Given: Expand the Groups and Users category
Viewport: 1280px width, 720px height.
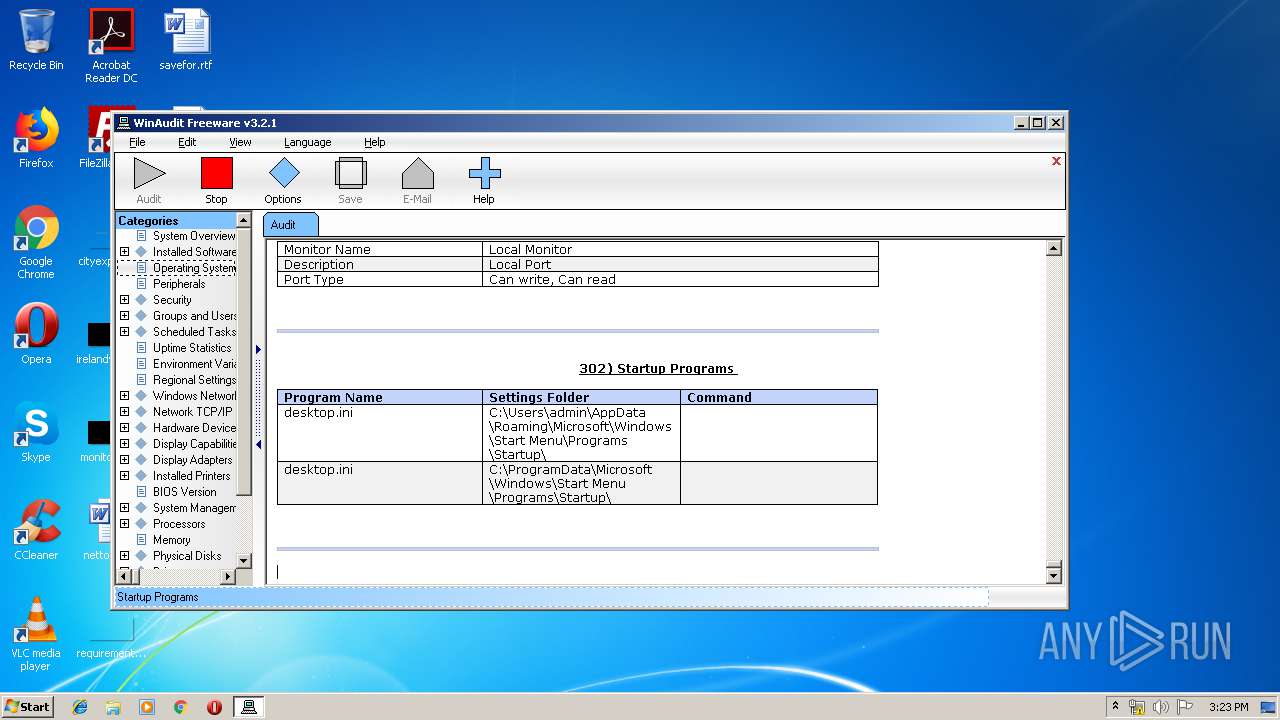Looking at the screenshot, I should click(124, 316).
